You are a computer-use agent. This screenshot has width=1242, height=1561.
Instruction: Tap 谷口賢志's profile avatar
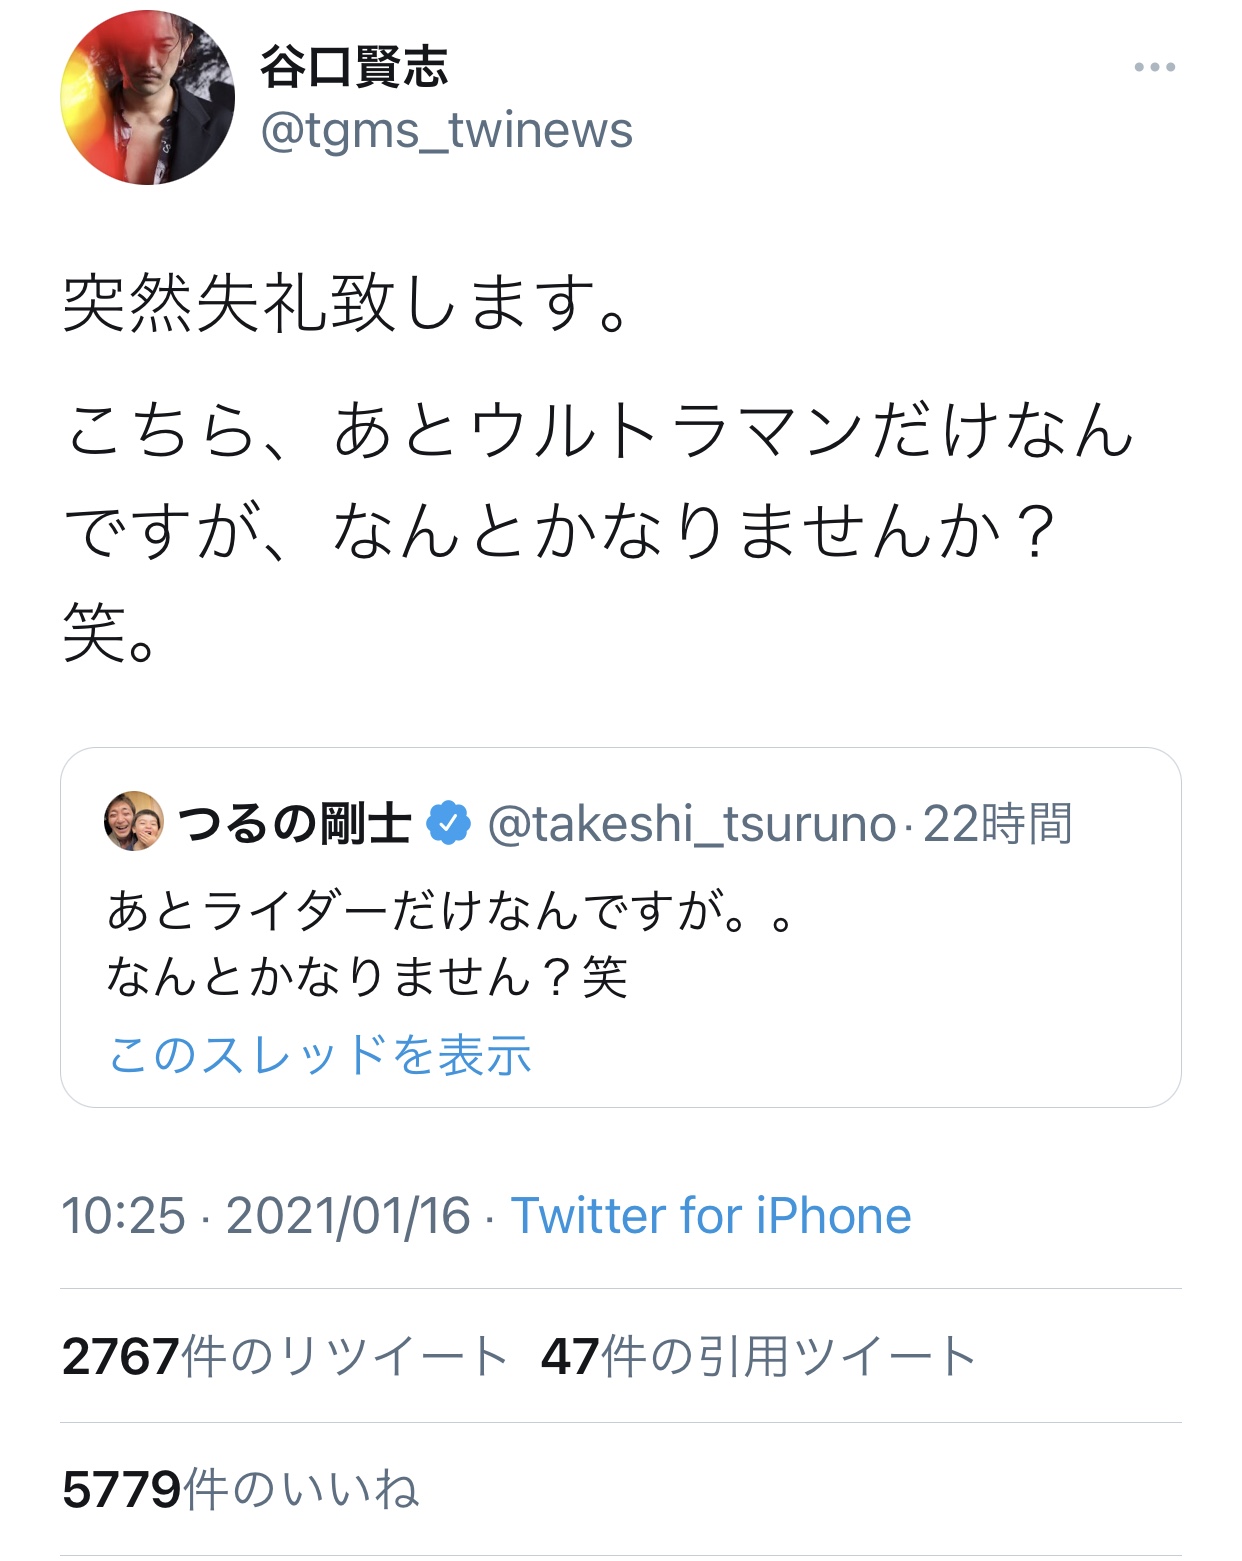pyautogui.click(x=148, y=98)
